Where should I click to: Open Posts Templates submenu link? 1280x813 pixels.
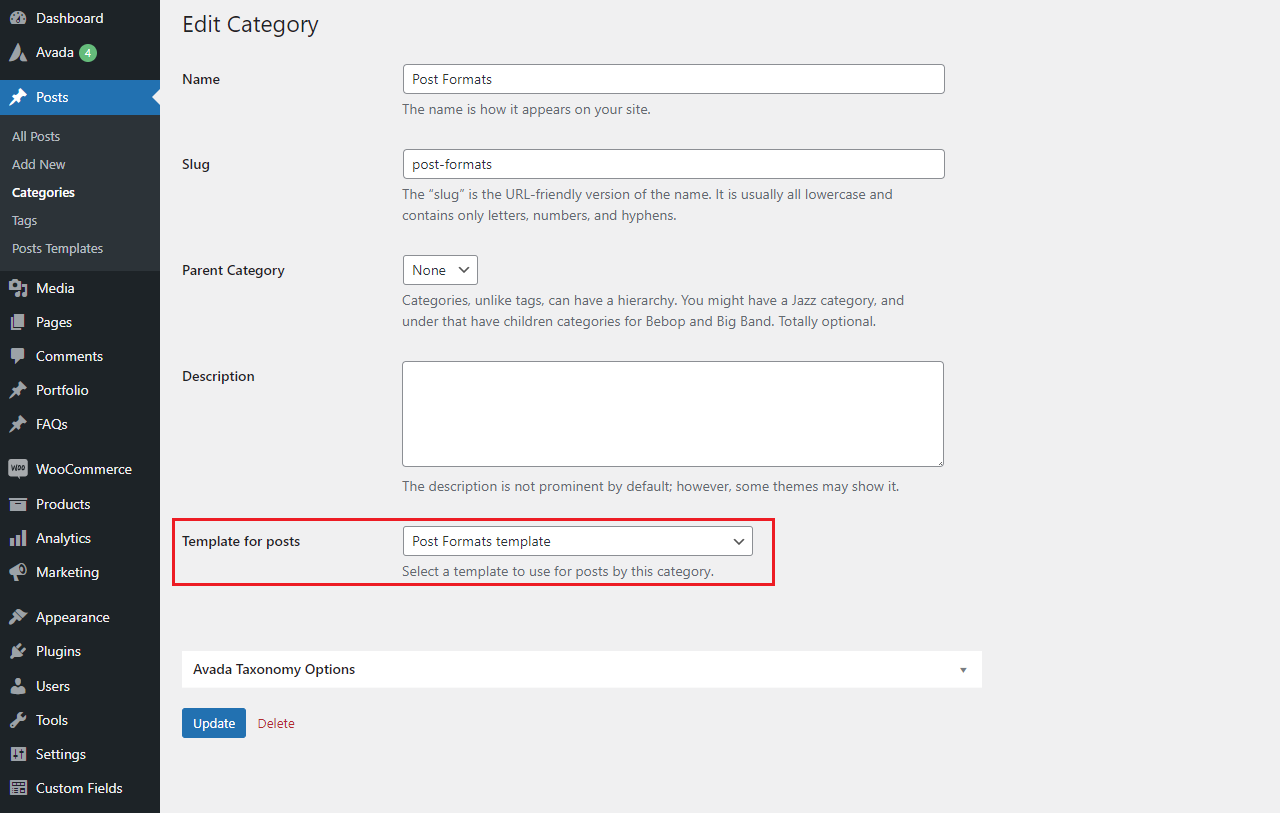[57, 248]
